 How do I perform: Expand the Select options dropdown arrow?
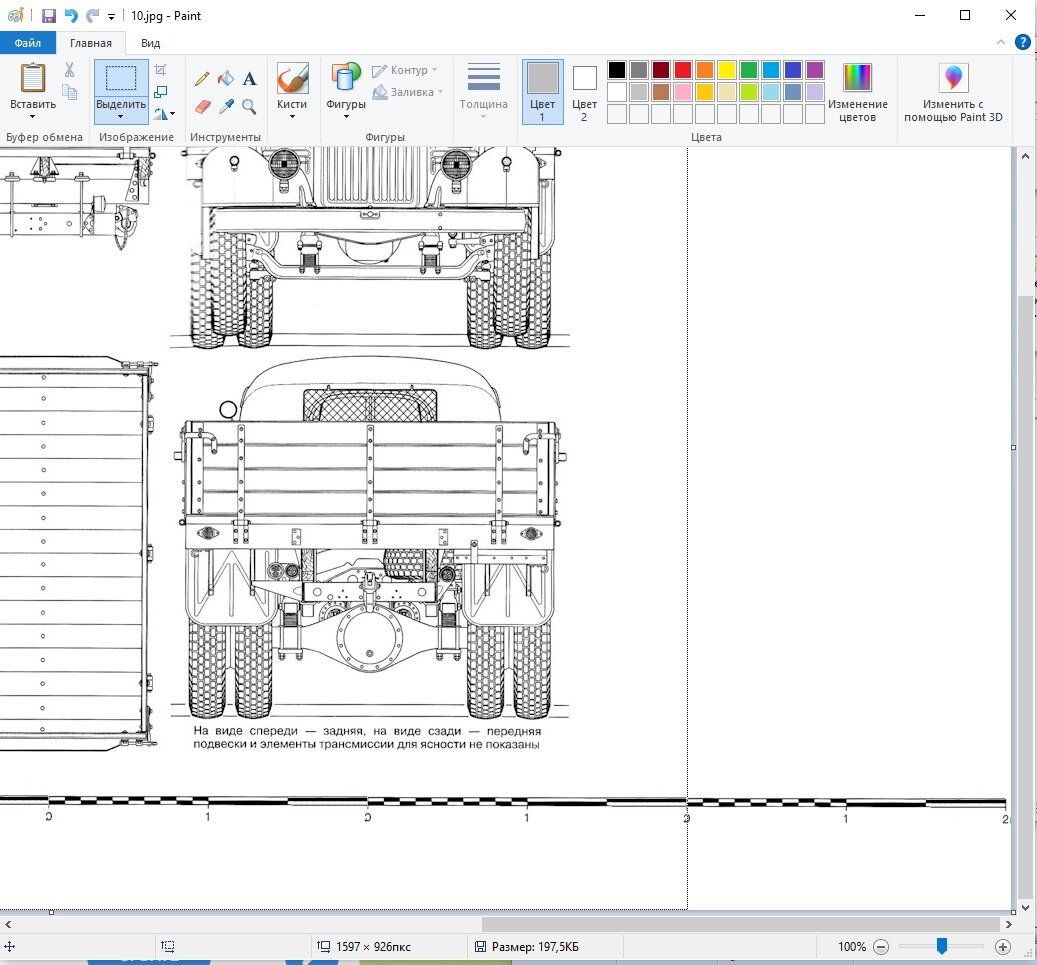coord(120,116)
